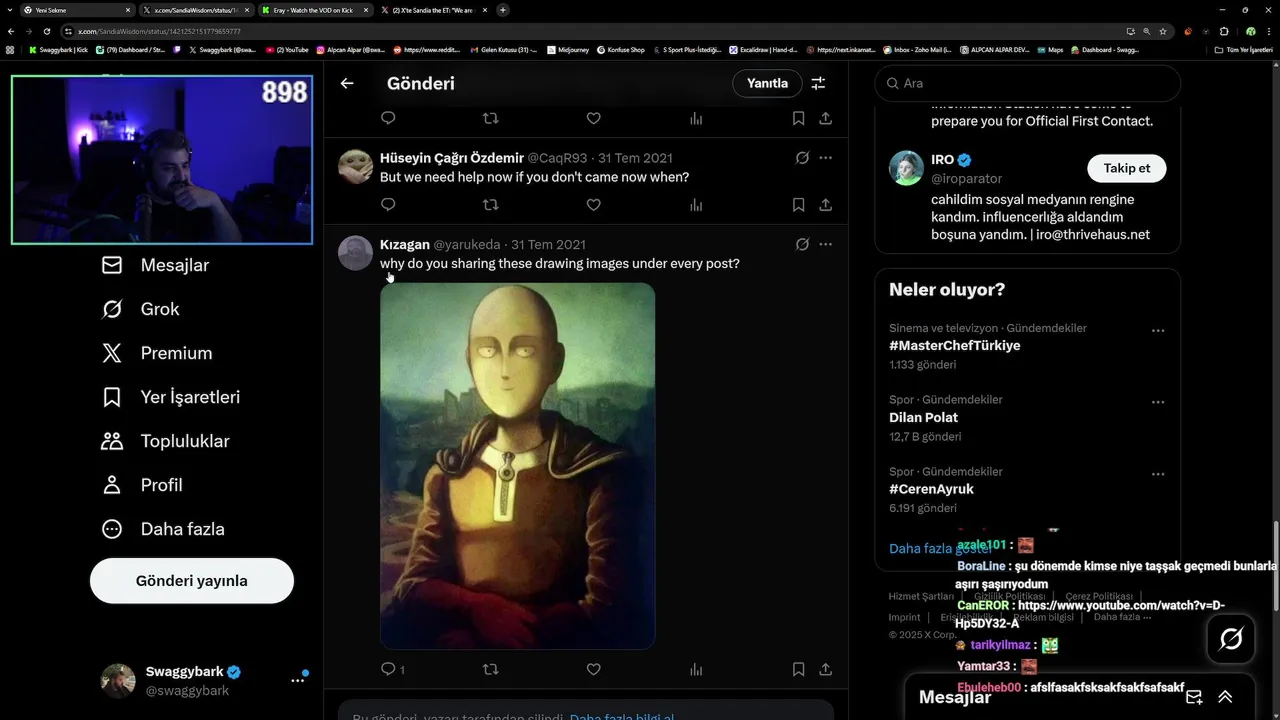This screenshot has height=720, width=1280.
Task: View analytics for Kızagan's comment
Action: tap(696, 669)
